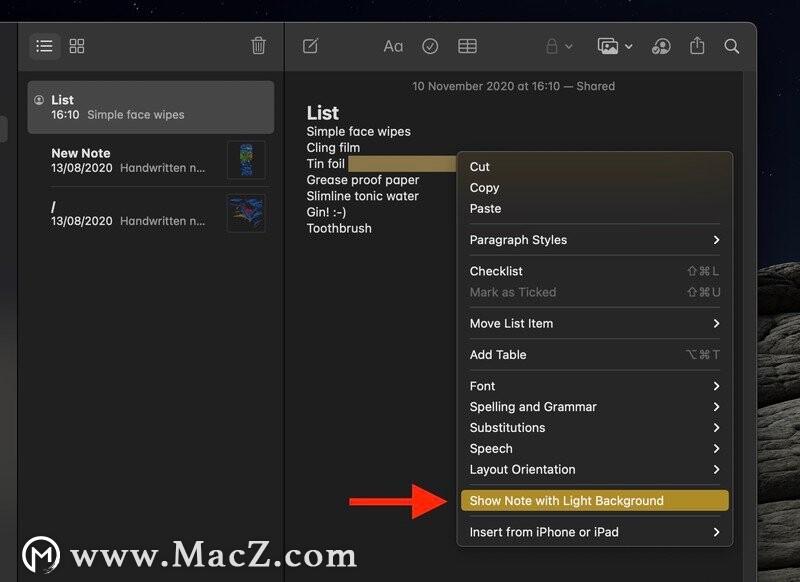Delete the current note via the trash icon
Screen dimensions: 800x582
pyautogui.click(x=258, y=46)
